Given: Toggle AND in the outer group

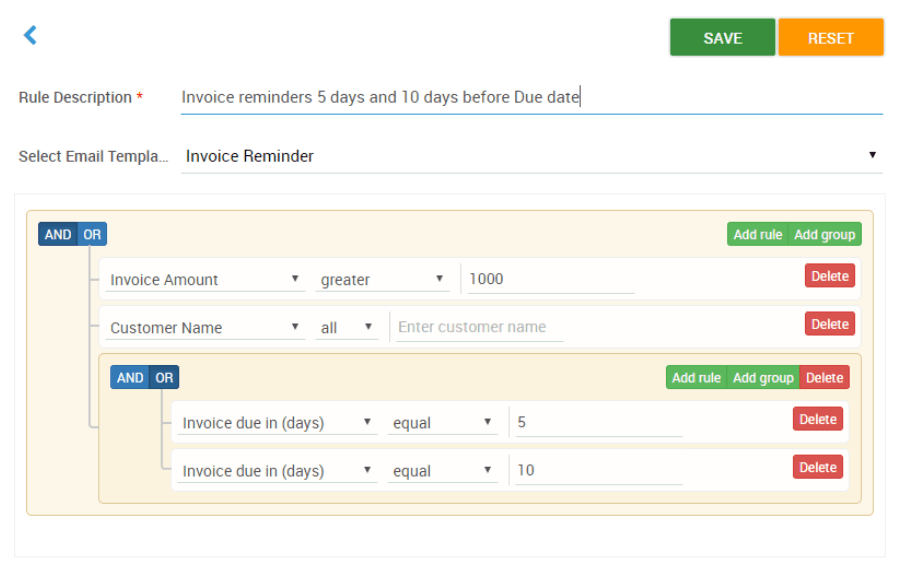Looking at the screenshot, I should [58, 234].
